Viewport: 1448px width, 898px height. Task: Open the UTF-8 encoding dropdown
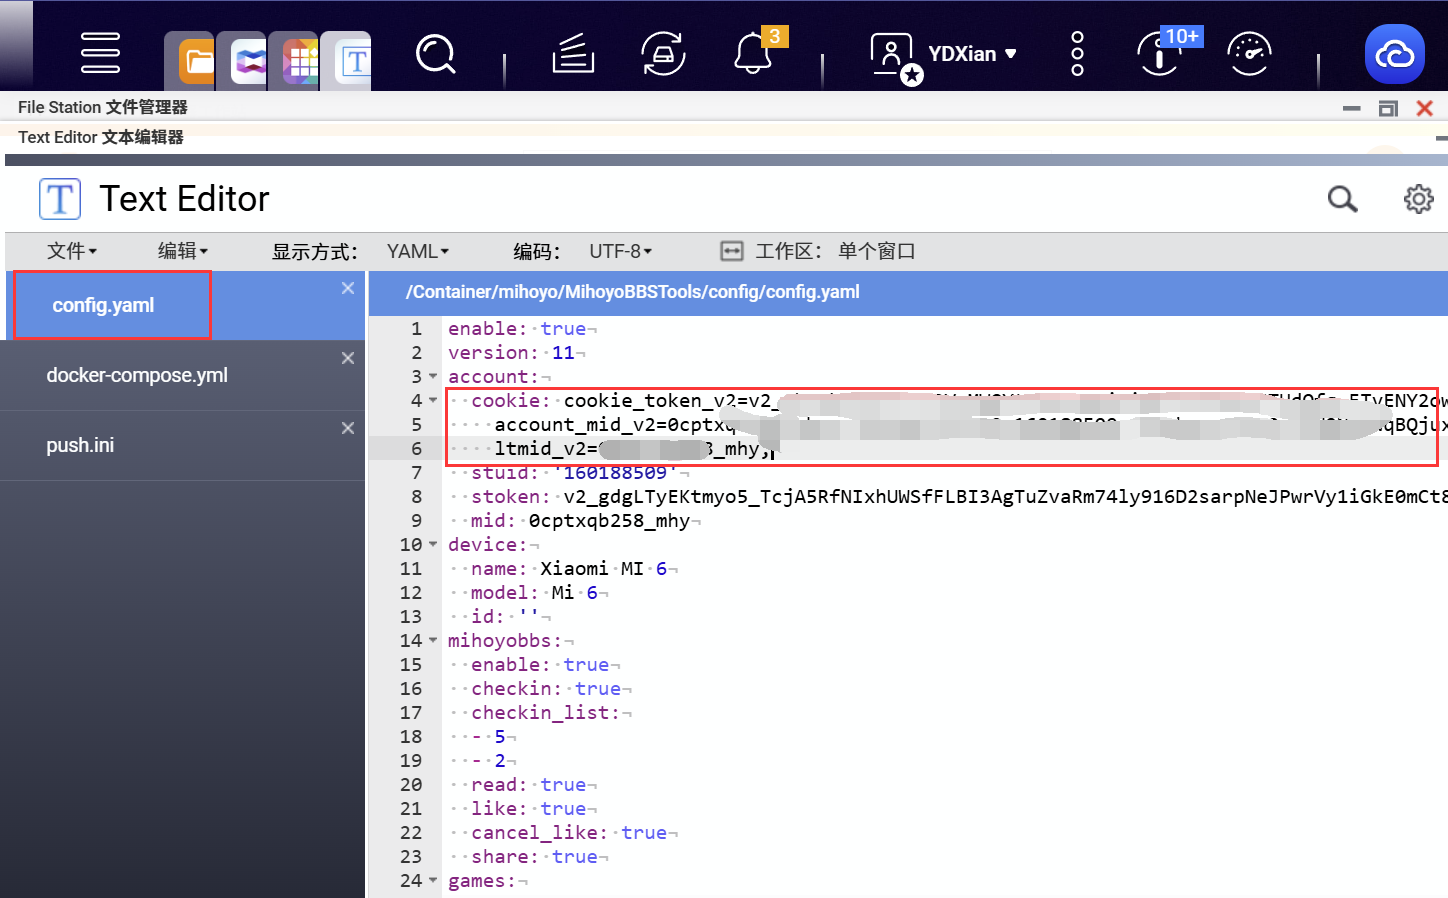coord(620,251)
